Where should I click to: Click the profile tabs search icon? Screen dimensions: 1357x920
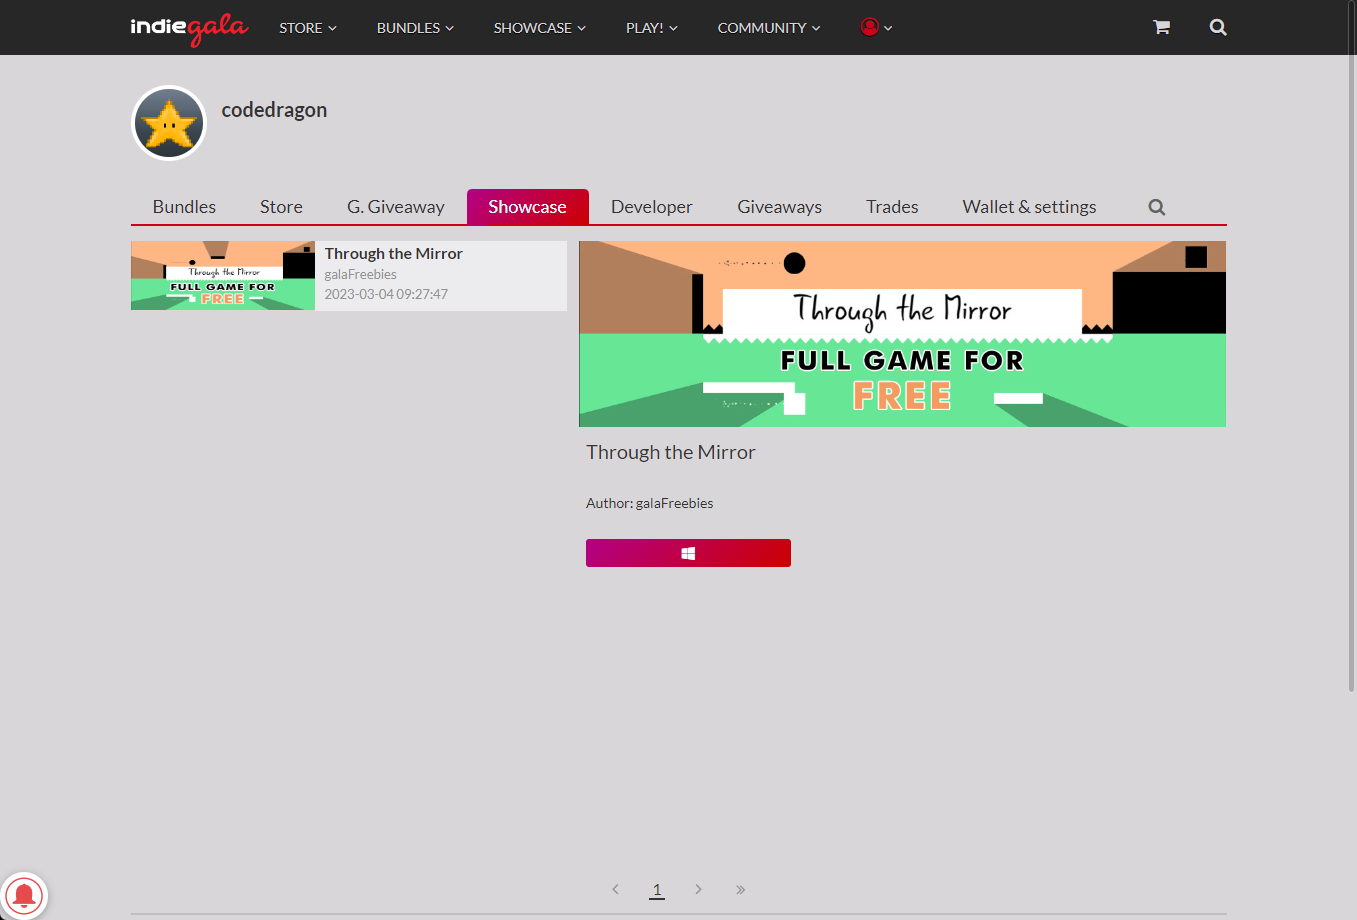click(x=1157, y=207)
